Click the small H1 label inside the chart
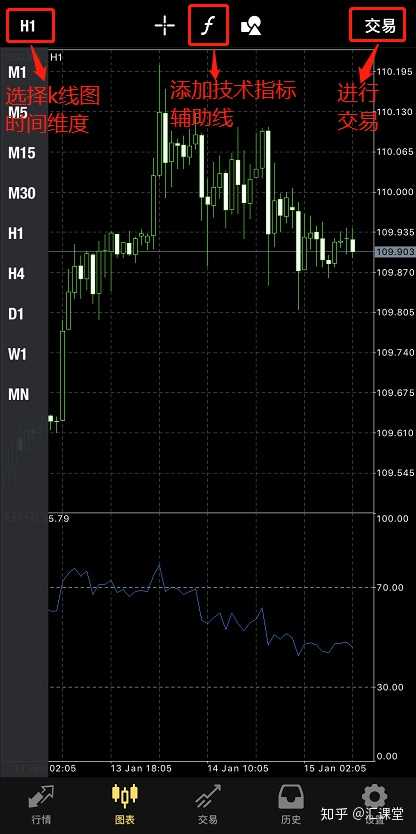The image size is (416, 834). tap(55, 56)
